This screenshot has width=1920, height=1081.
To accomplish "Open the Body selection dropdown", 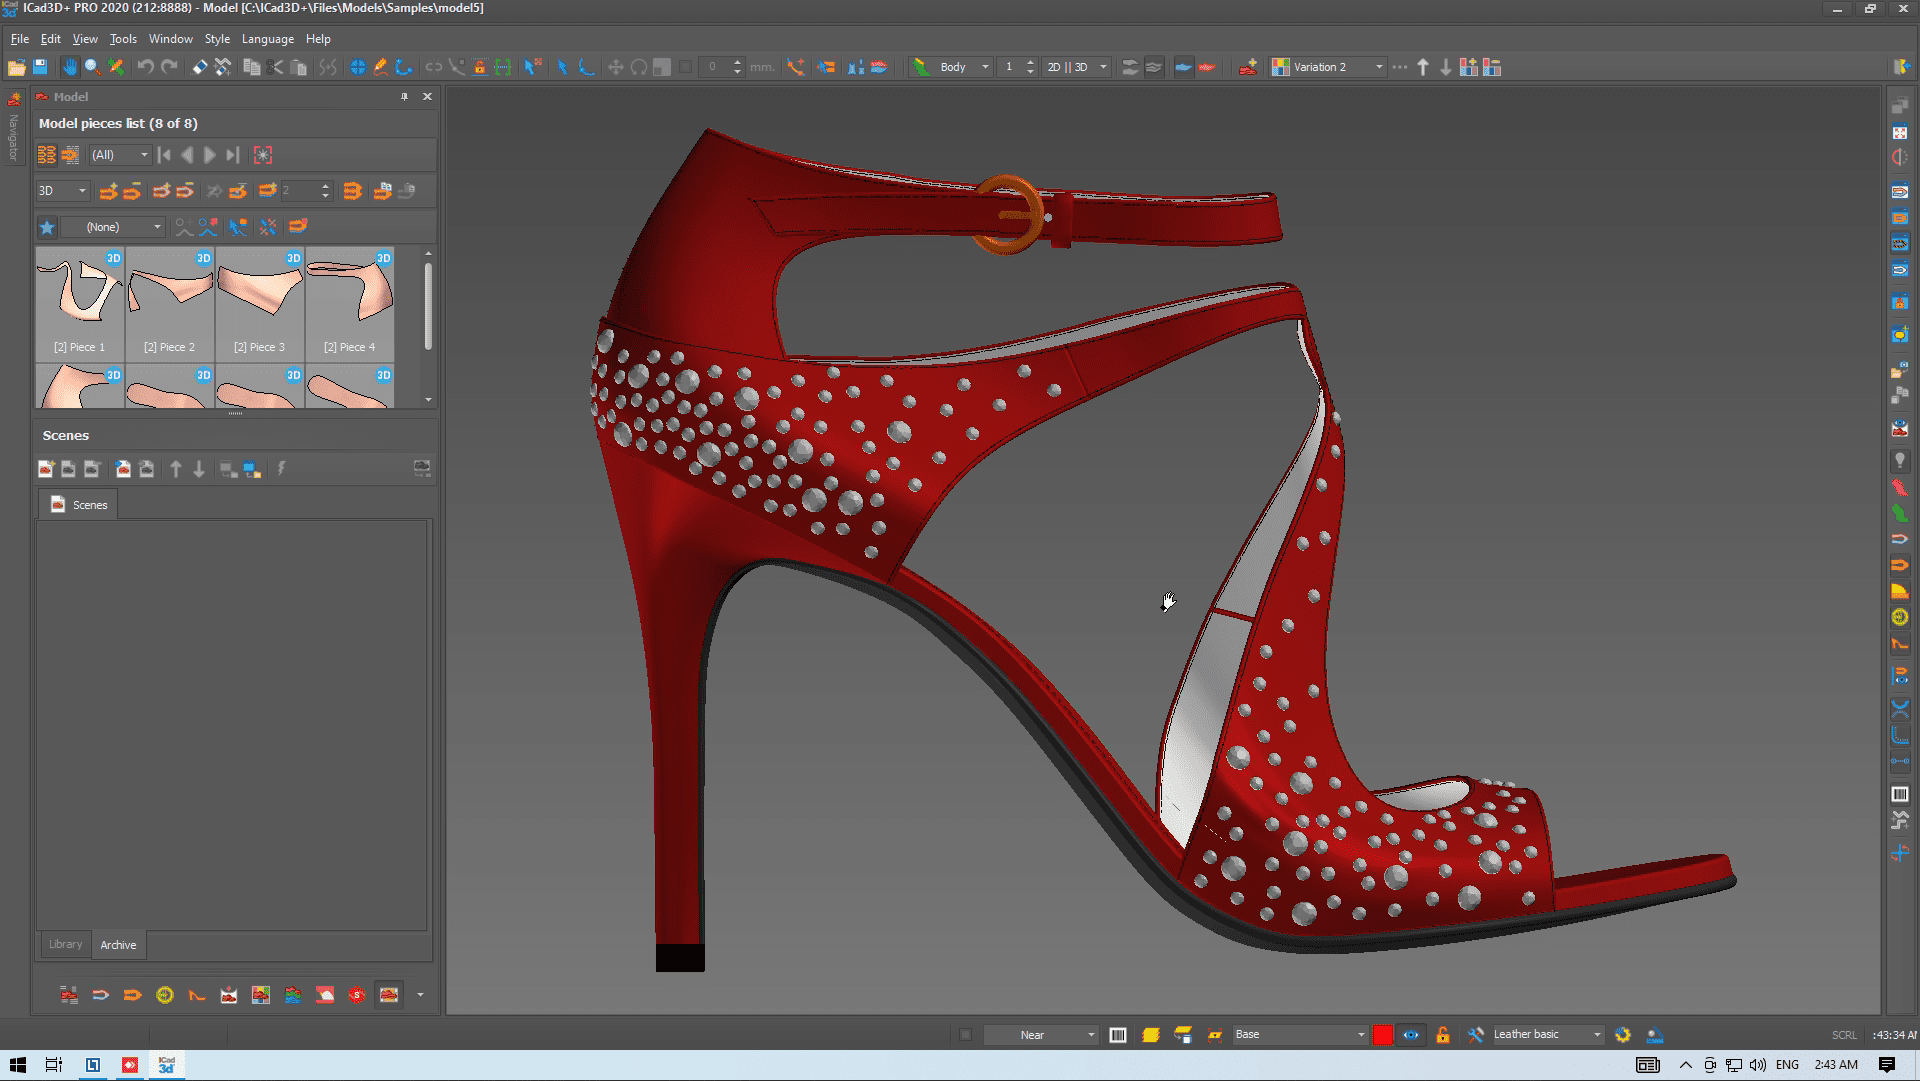I will [x=985, y=67].
